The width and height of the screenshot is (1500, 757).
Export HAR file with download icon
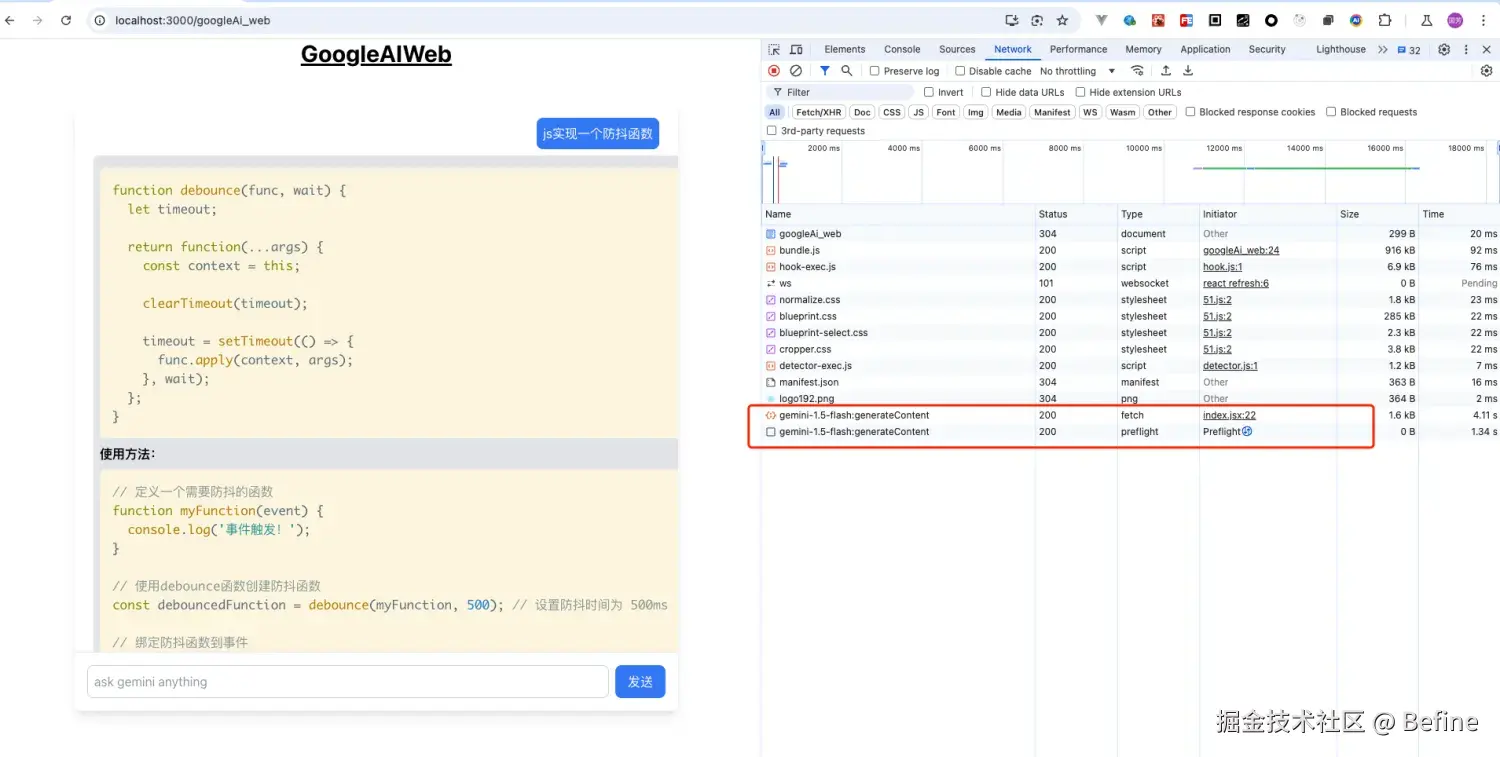(1188, 71)
